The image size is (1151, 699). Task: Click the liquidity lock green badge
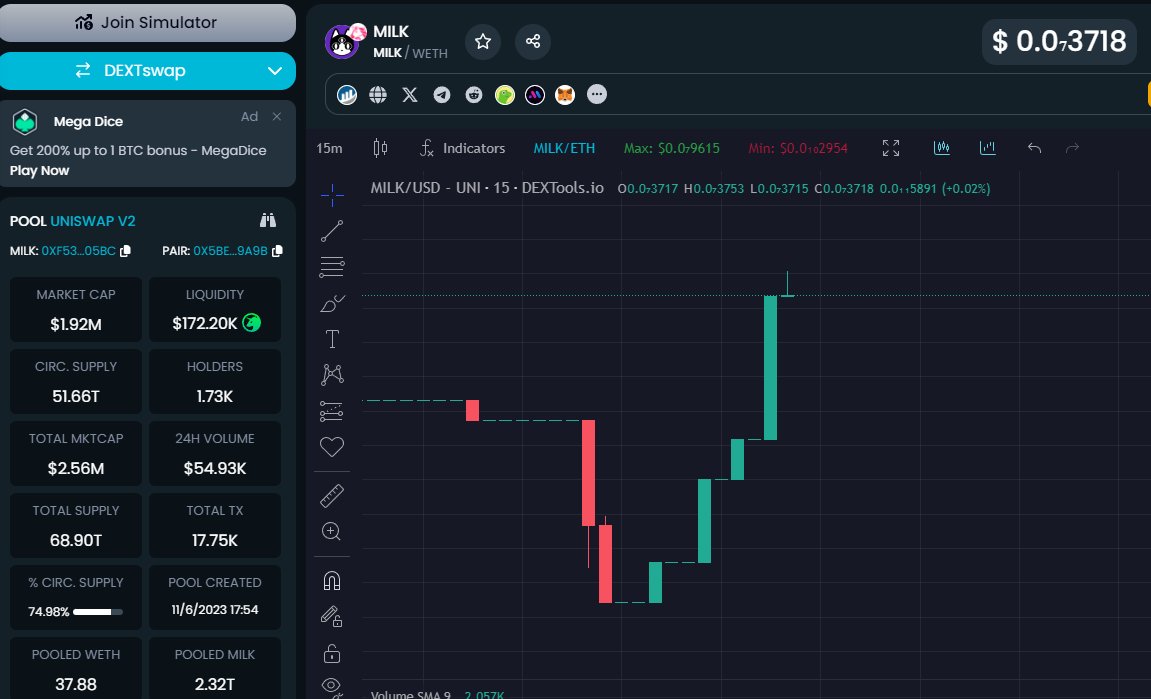click(252, 322)
